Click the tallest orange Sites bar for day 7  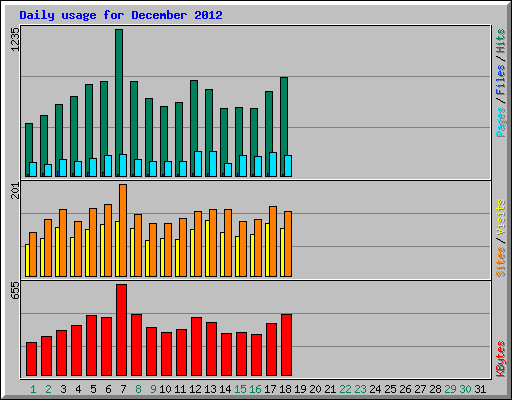pyautogui.click(x=123, y=230)
